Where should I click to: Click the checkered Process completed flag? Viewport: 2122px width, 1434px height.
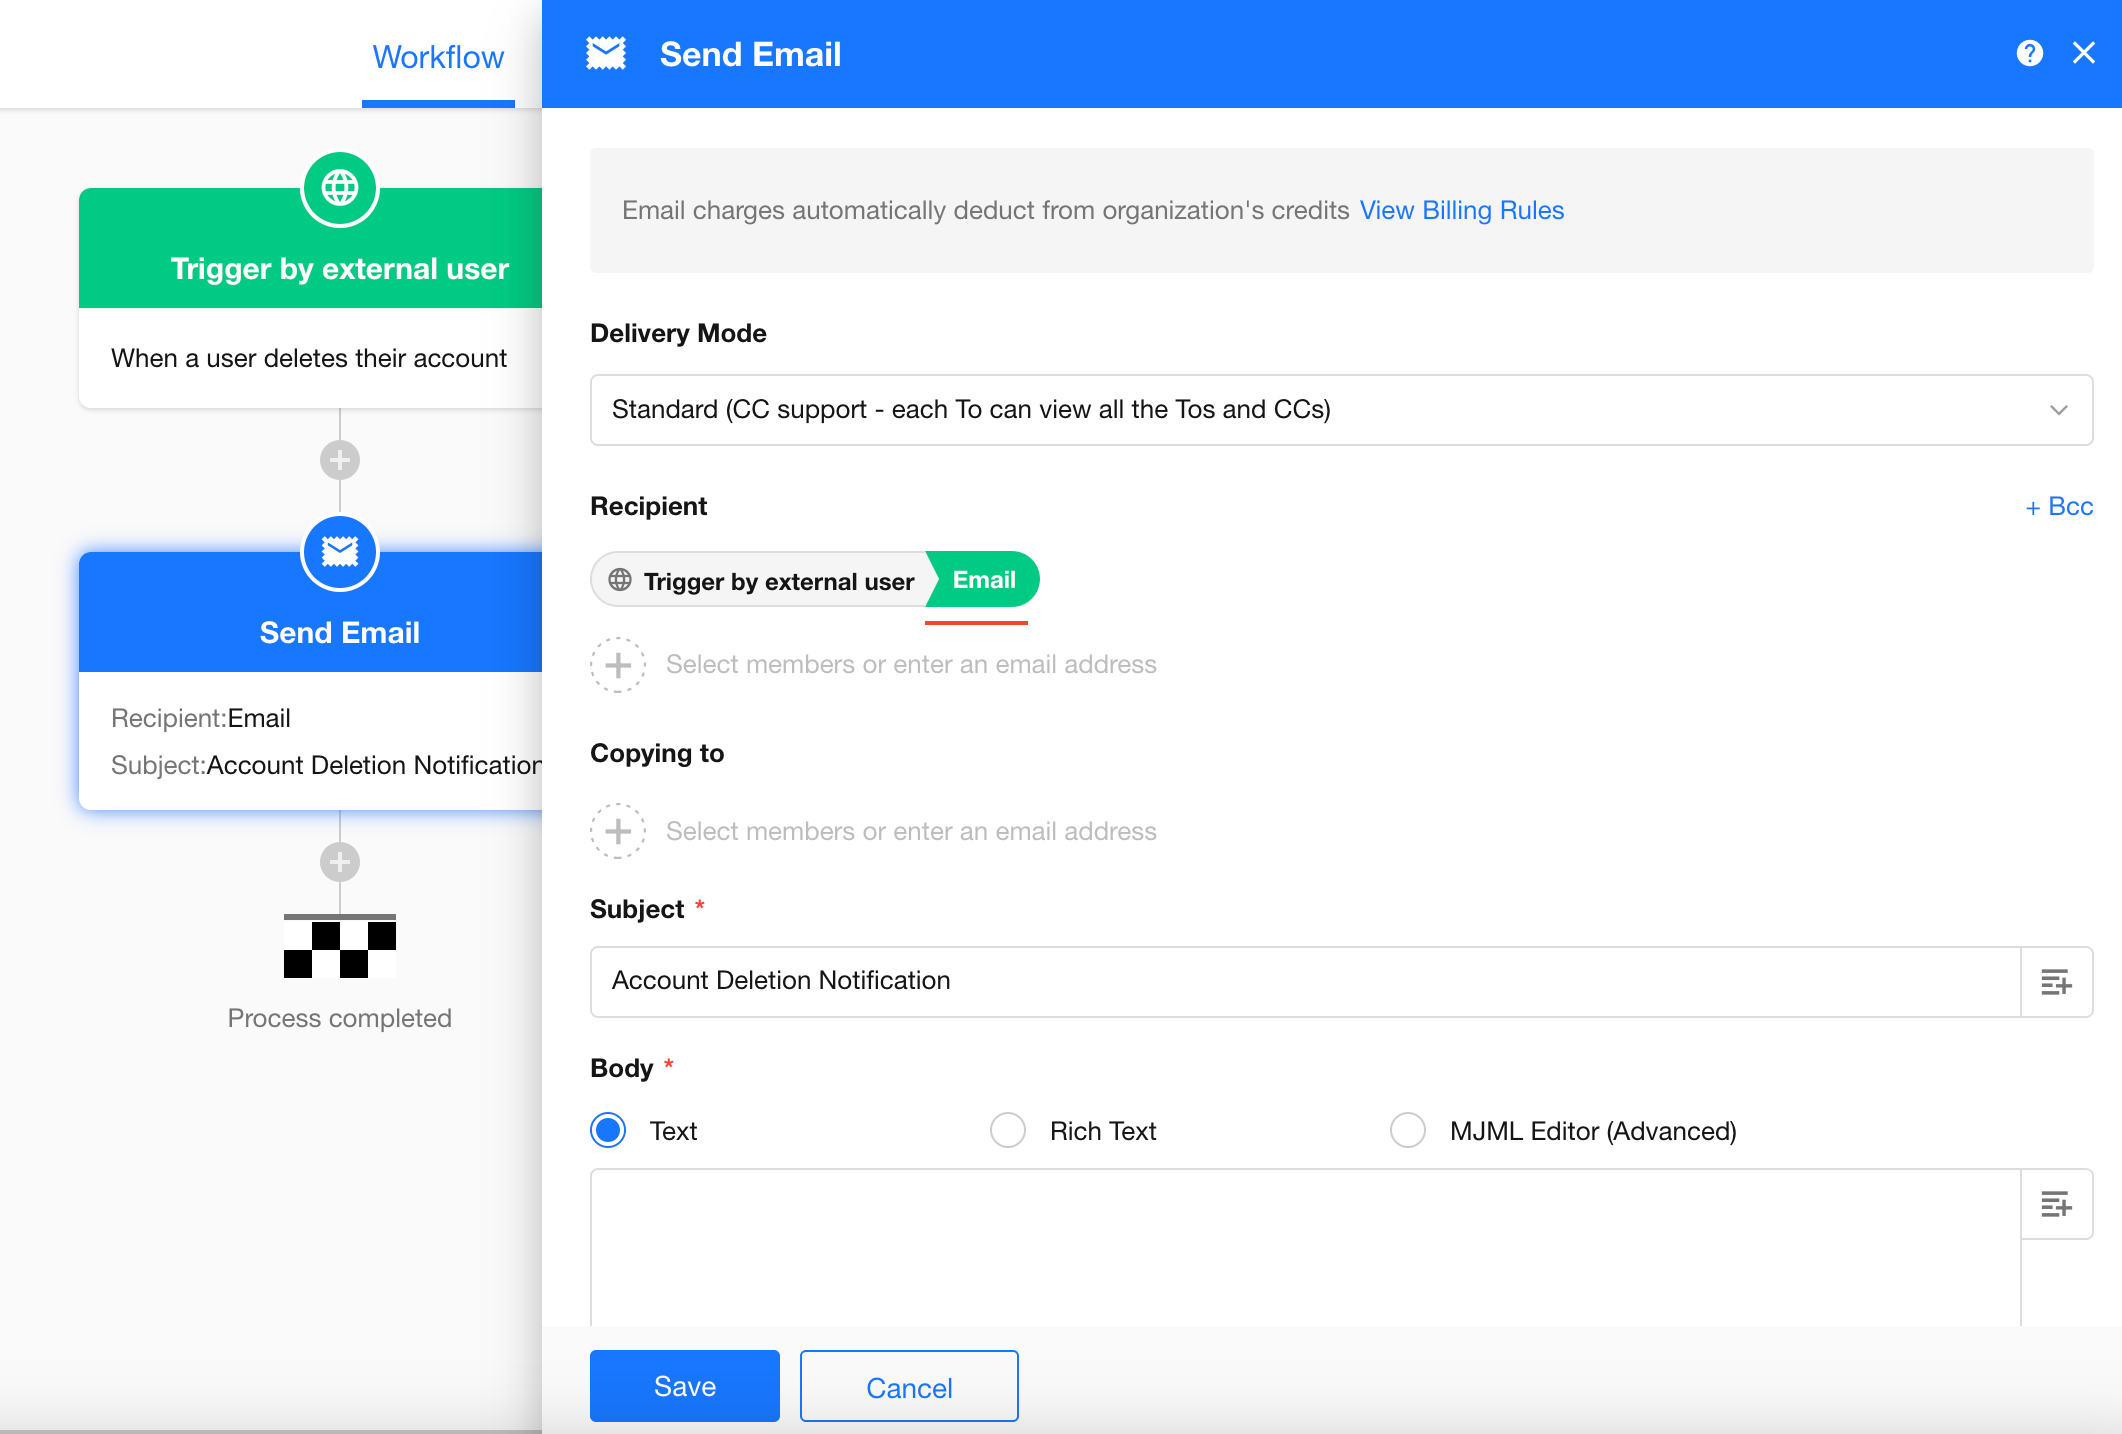click(x=340, y=946)
